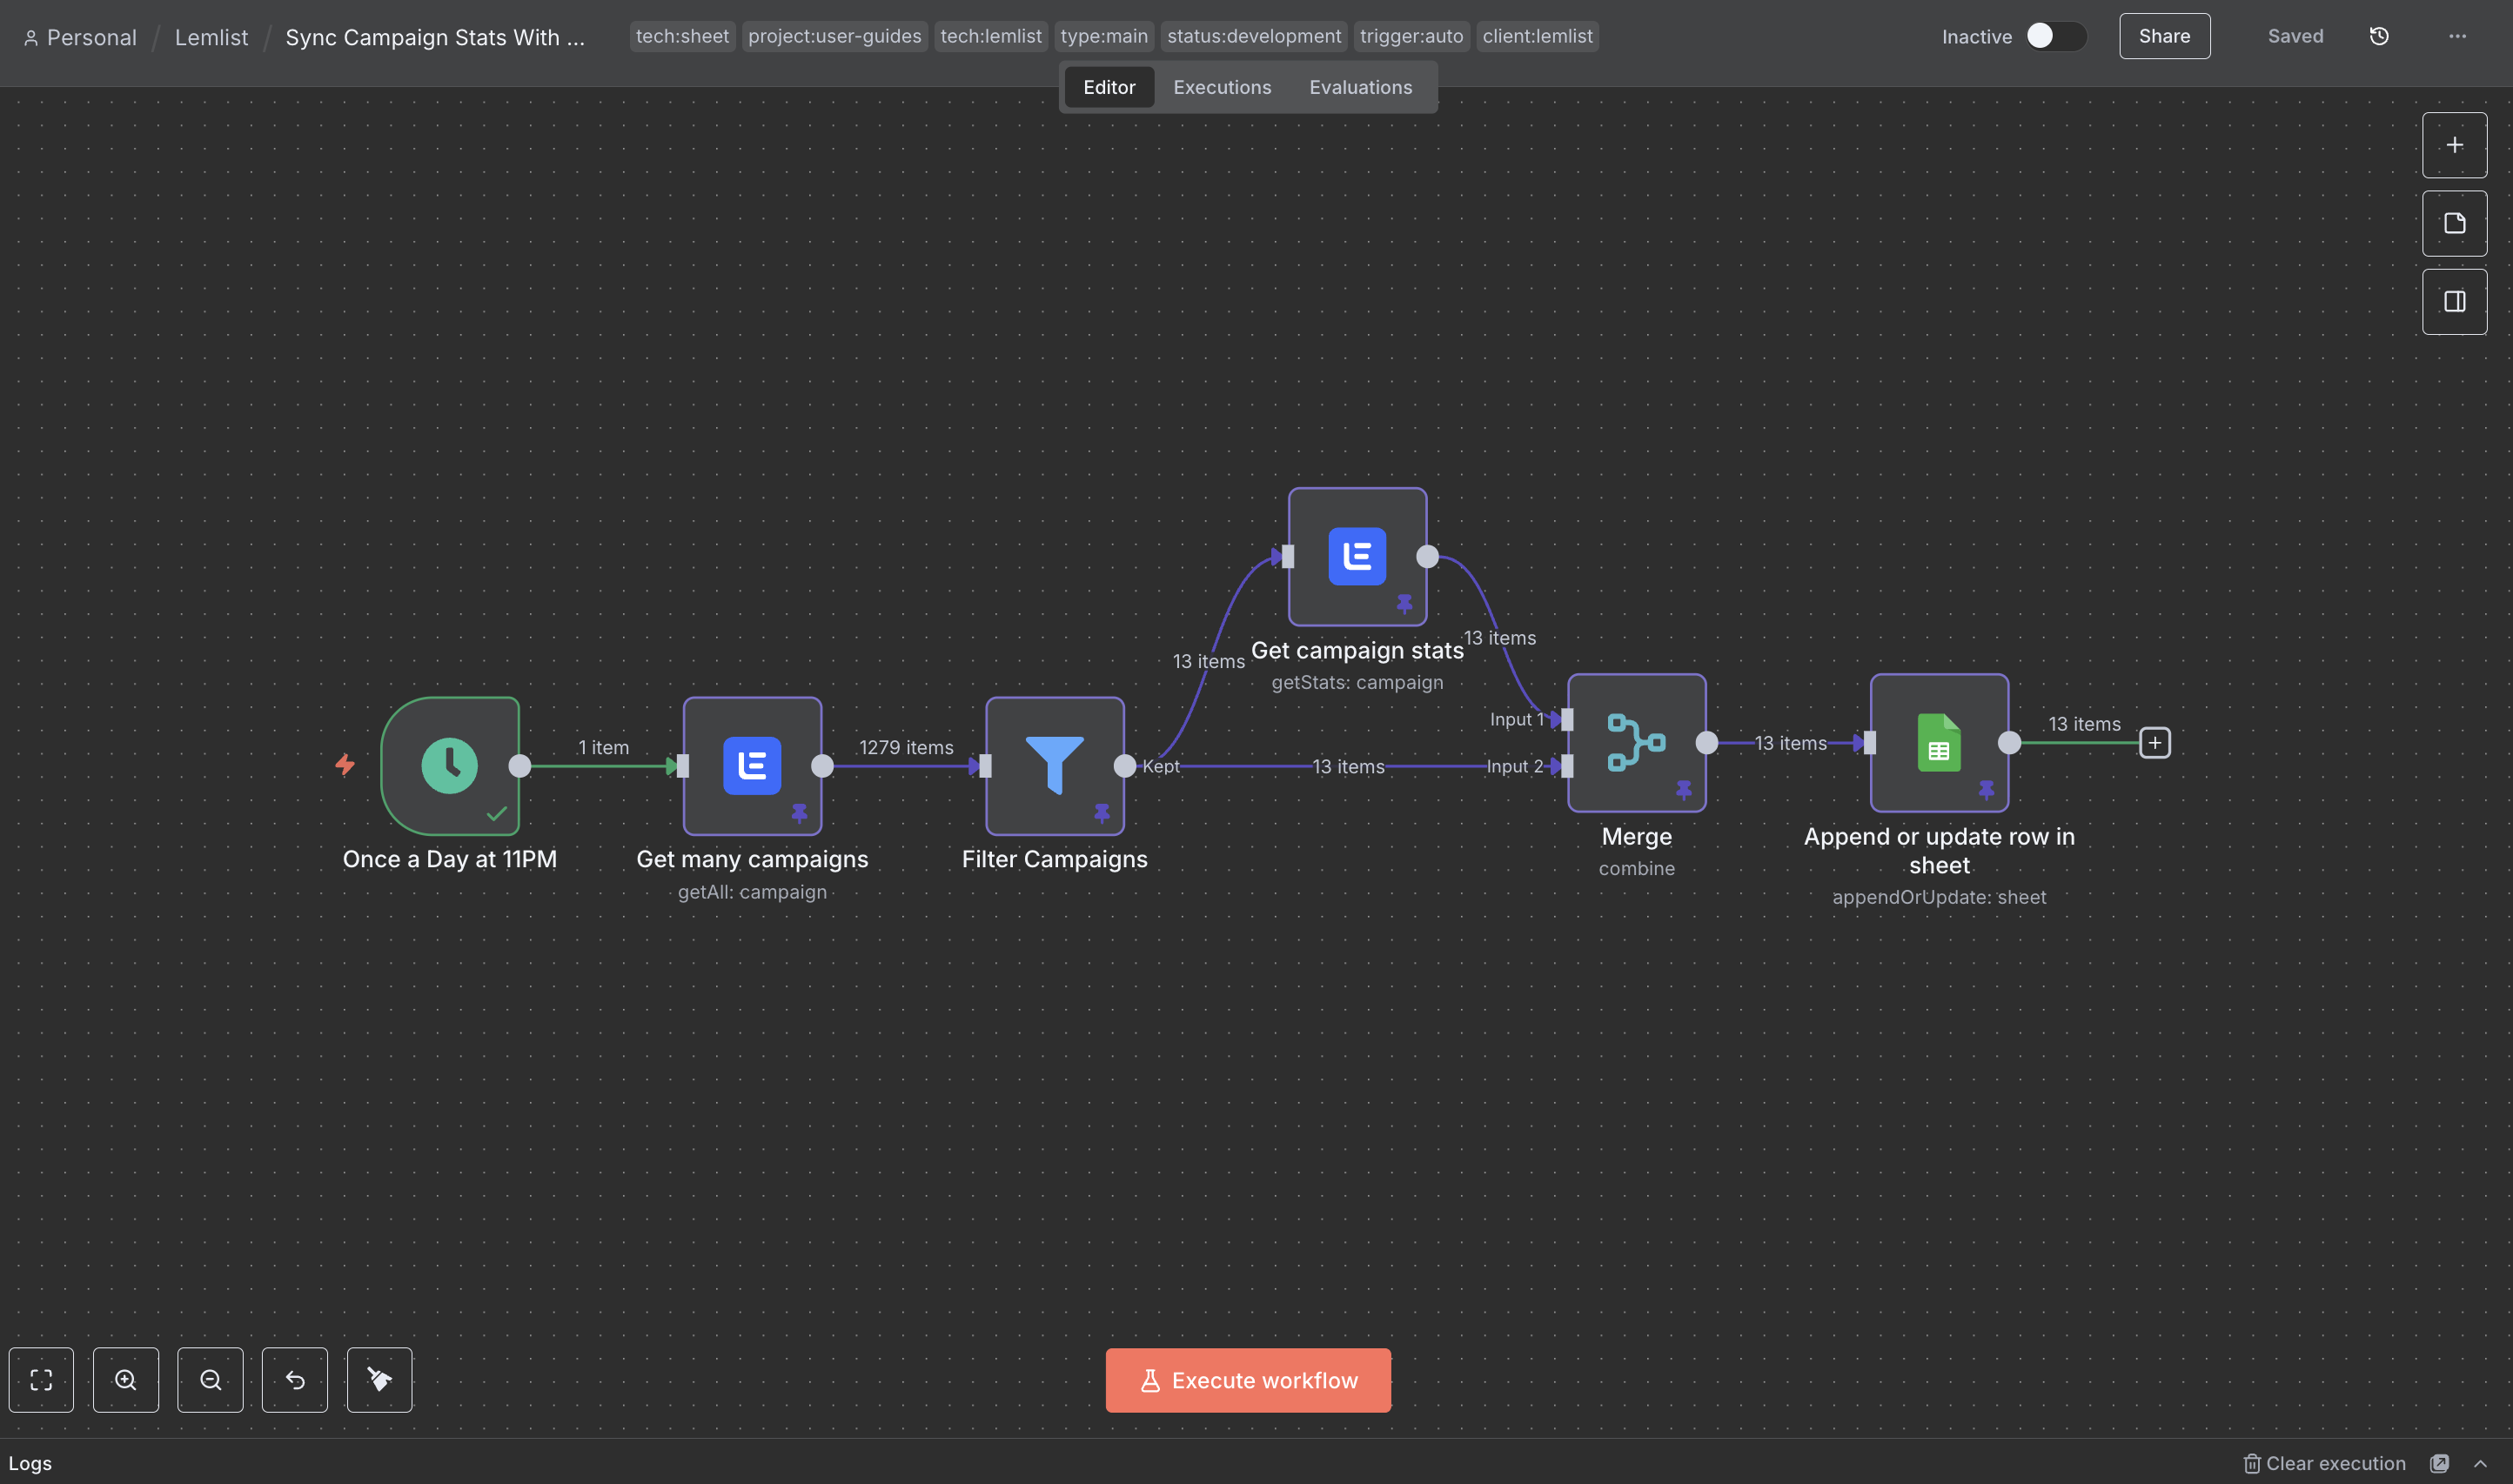Click the status:development tag
Image resolution: width=2513 pixels, height=1484 pixels.
point(1253,36)
